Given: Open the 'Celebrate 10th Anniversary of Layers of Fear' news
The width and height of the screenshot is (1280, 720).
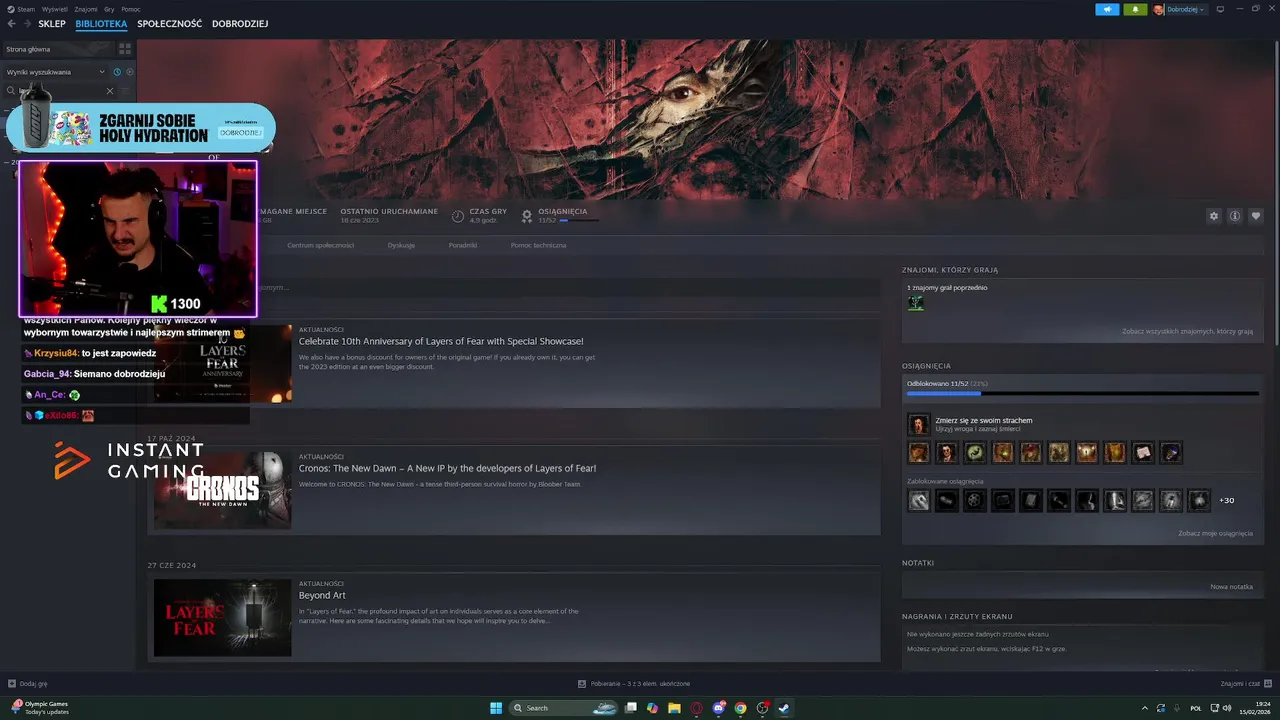Looking at the screenshot, I should point(441,341).
